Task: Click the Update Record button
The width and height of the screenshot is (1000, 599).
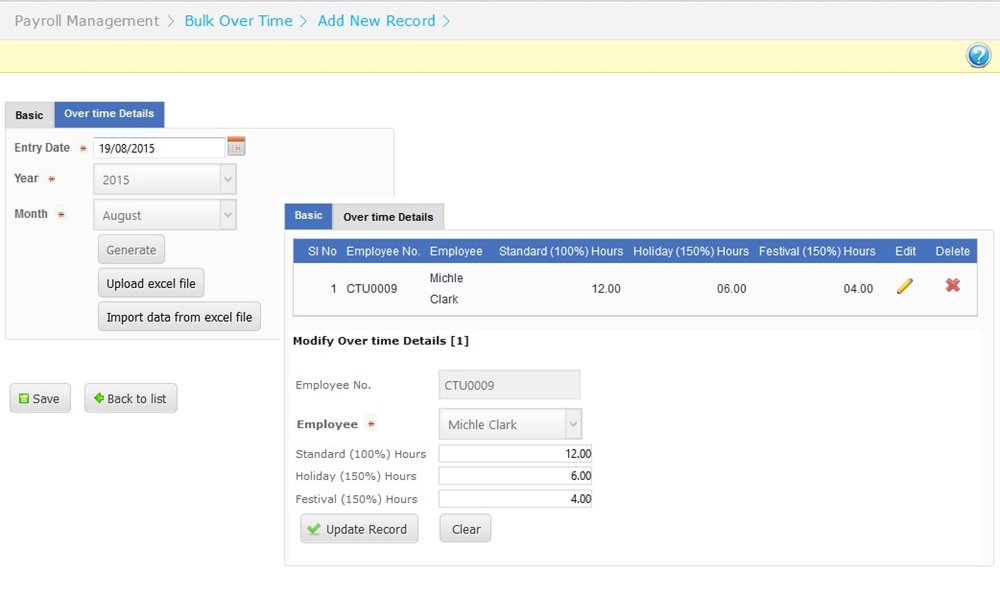Action: click(359, 529)
